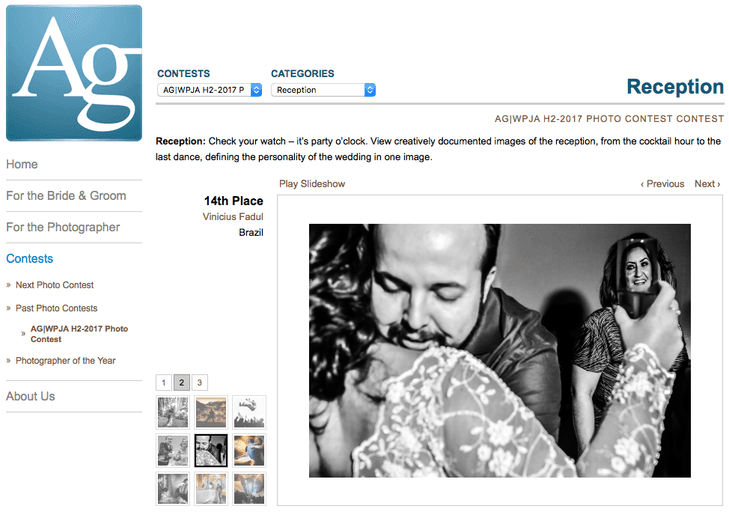The image size is (729, 512).
Task: Click the Ag logo icon
Action: (74, 73)
